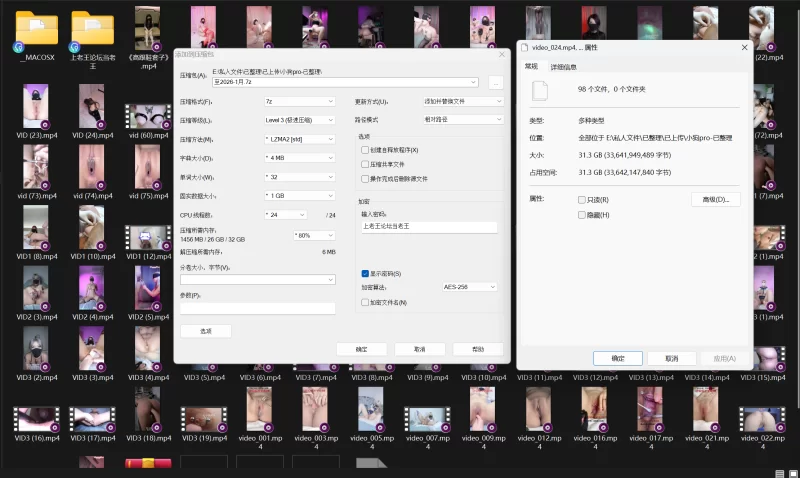The image size is (800, 478).
Task: Select the VID3 (2).mp4 file icon
Action: point(36,349)
